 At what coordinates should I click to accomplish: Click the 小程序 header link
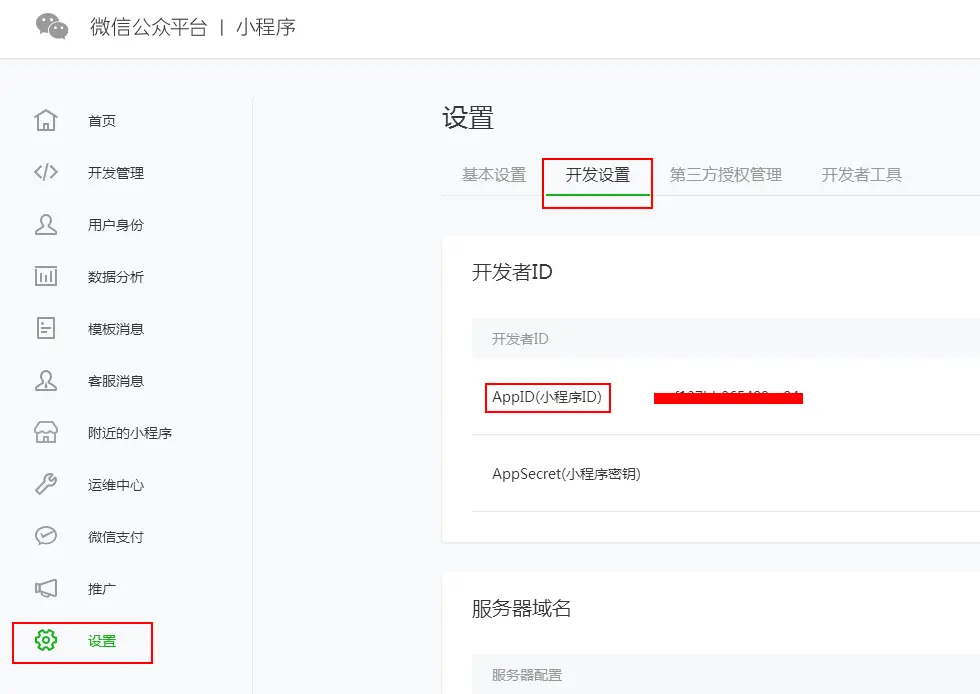pyautogui.click(x=266, y=27)
